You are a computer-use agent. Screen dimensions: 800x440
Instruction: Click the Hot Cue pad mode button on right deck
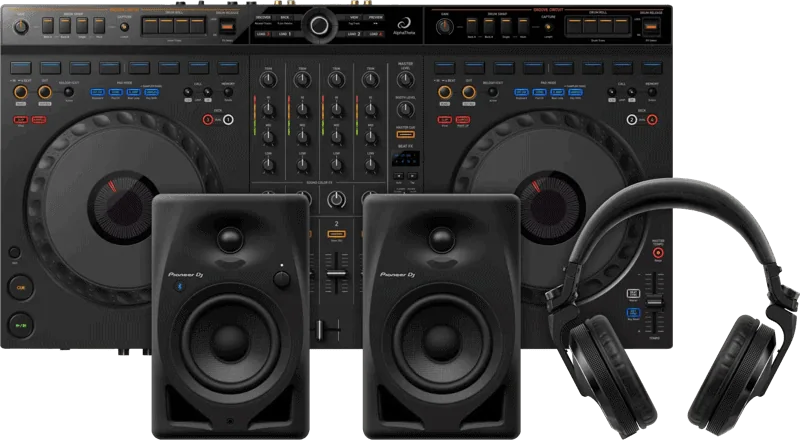[x=521, y=92]
